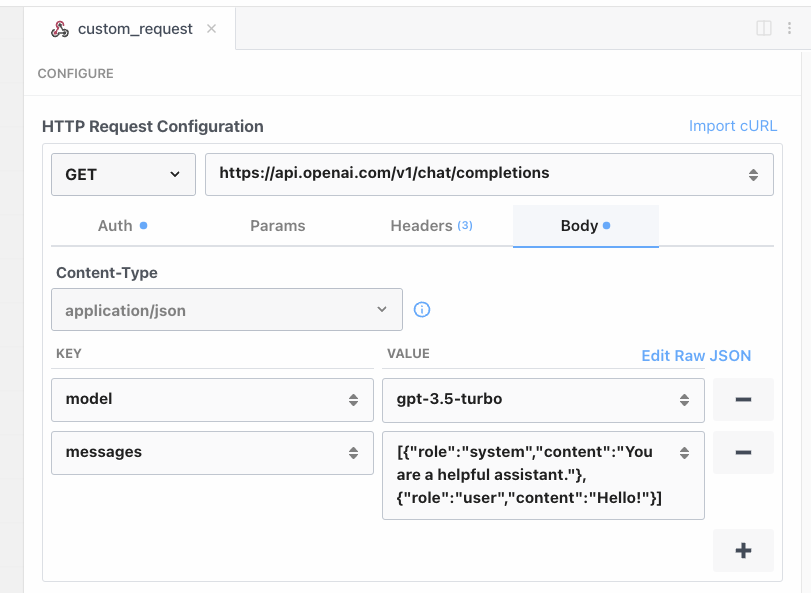The image size is (811, 593).
Task: Click the HTTP Request Configuration heading
Action: (153, 126)
